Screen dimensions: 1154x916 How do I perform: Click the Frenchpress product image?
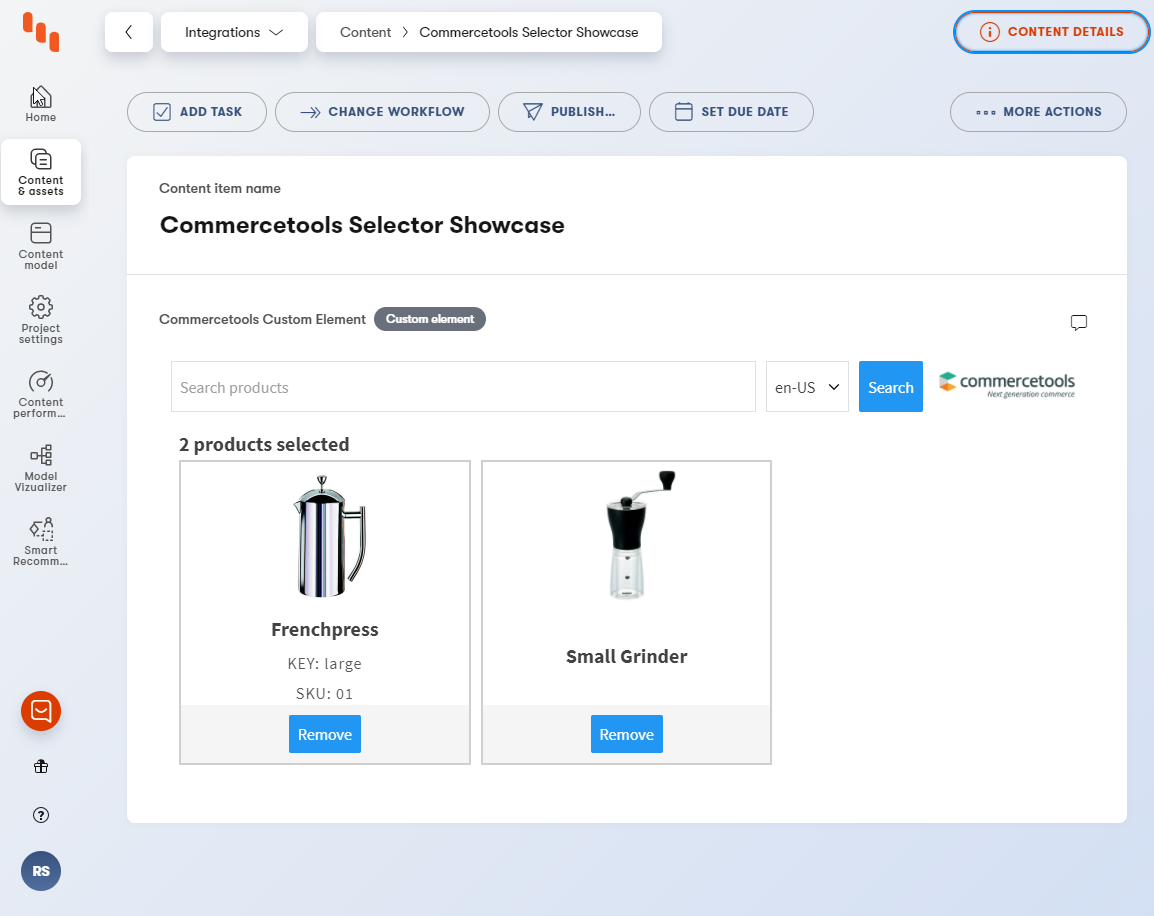[x=329, y=536]
